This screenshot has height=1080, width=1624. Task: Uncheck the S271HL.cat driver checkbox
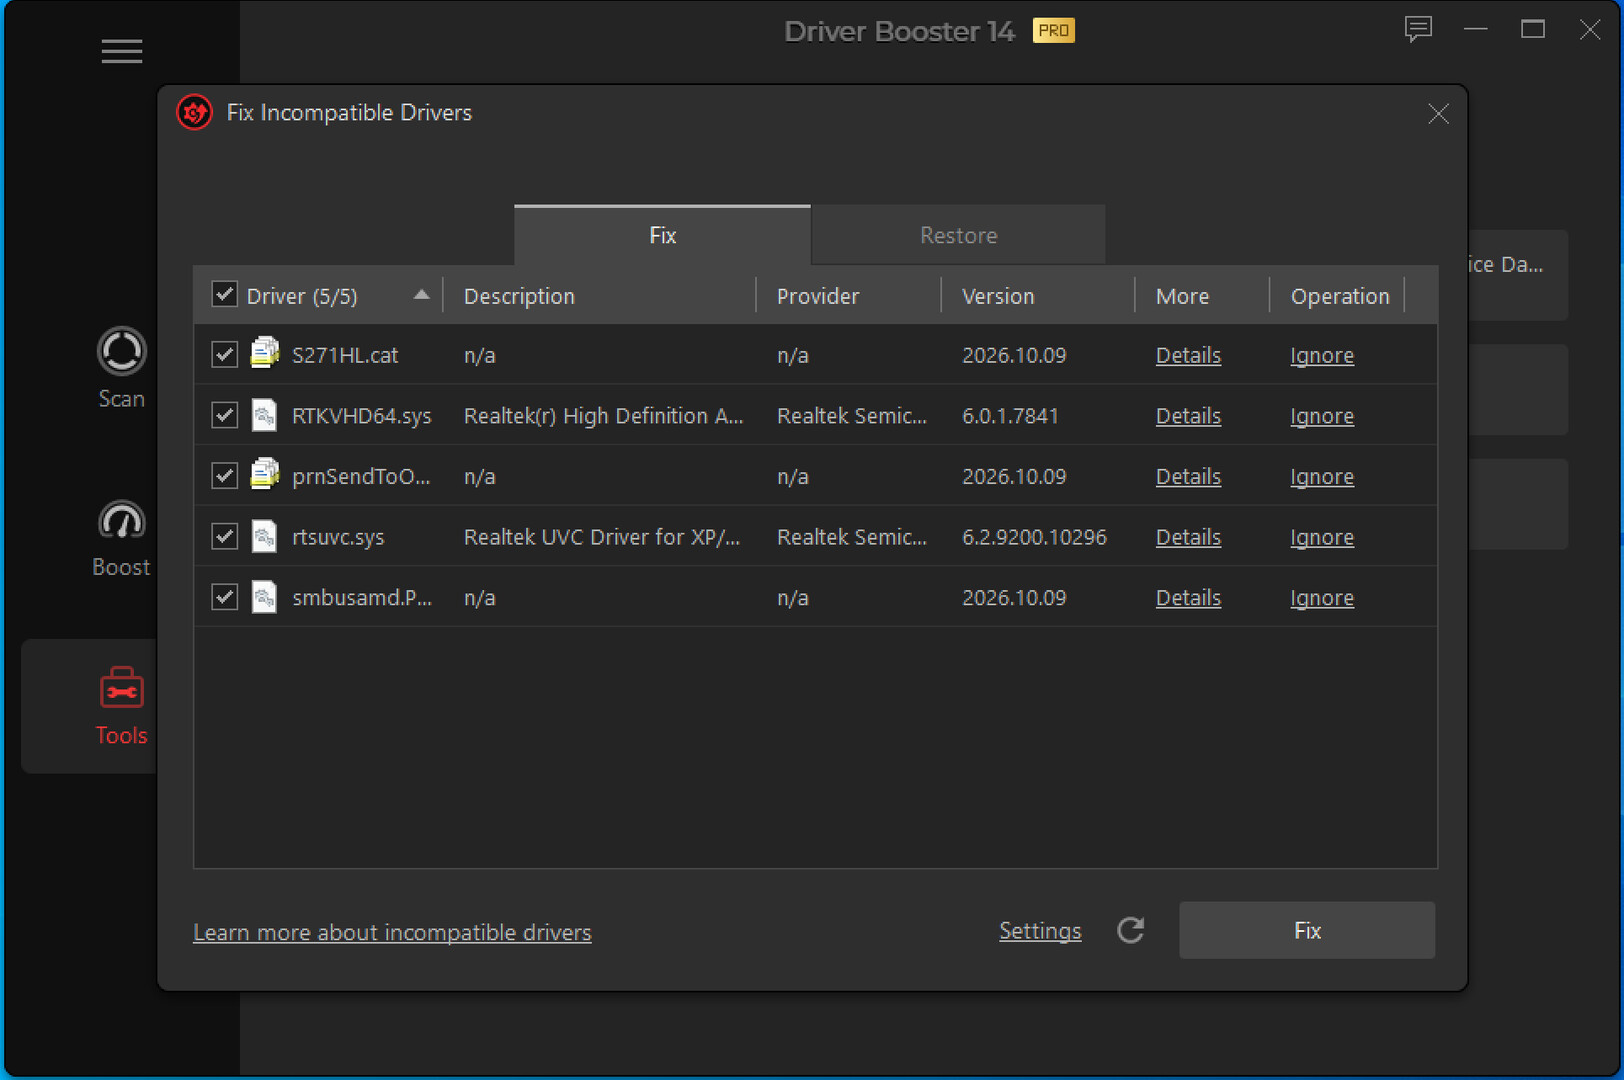pyautogui.click(x=224, y=354)
